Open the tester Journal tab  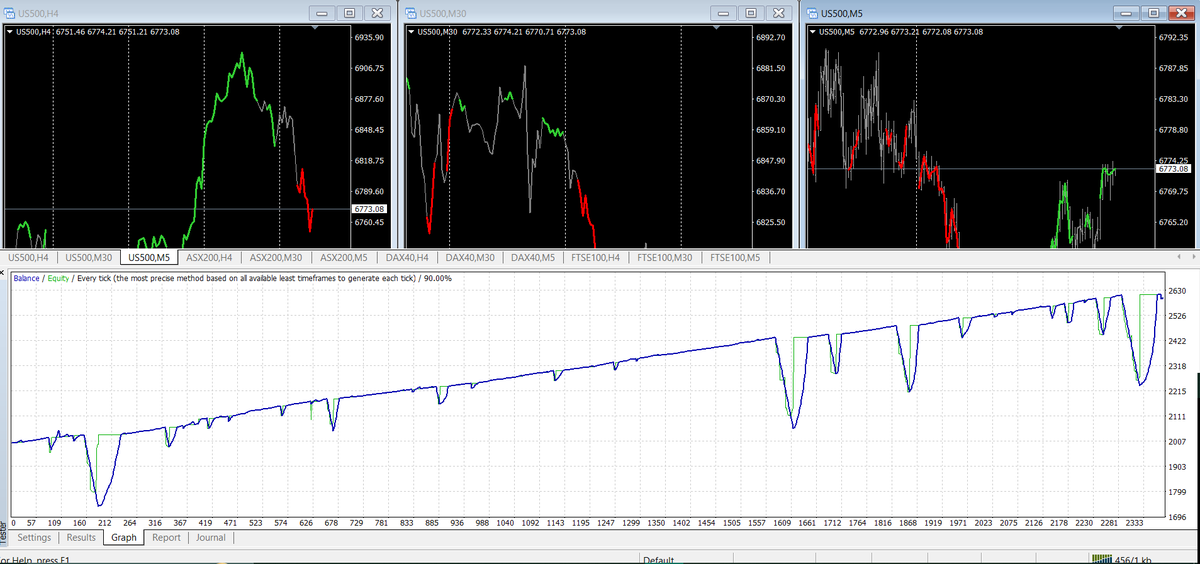[x=211, y=537]
